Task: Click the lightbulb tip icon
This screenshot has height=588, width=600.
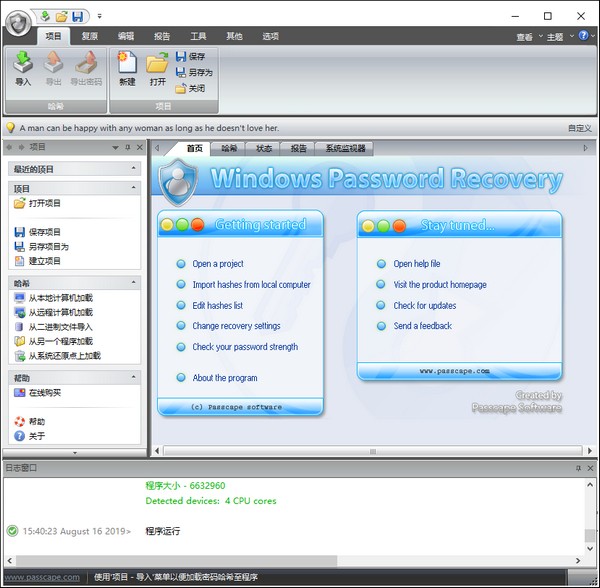Action: point(10,128)
